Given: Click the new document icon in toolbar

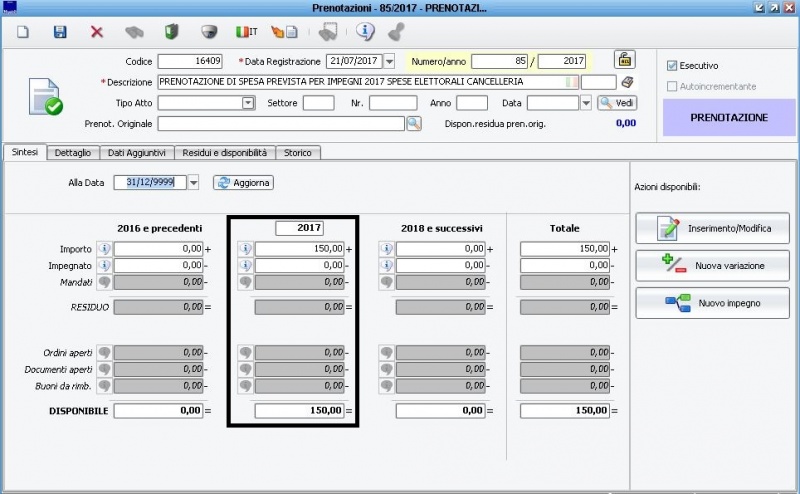Looking at the screenshot, I should click(x=23, y=32).
